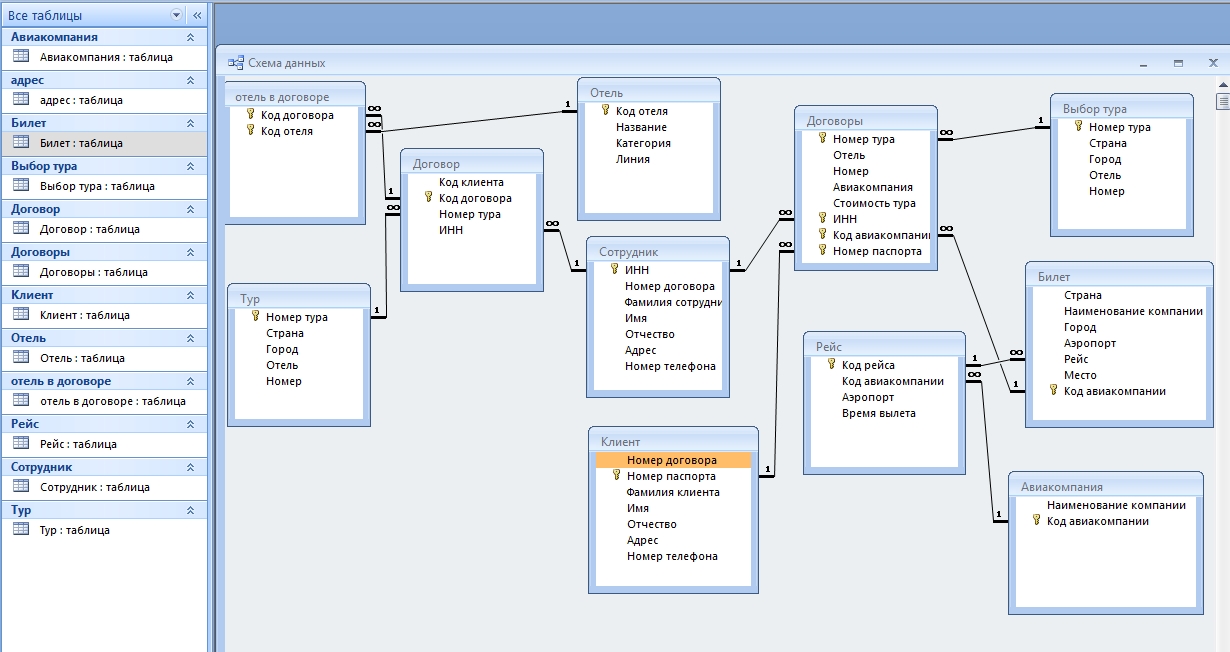Click the Авиакомпания table icon in navigation pane
Viewport: 1230px width, 652px height.
[21, 57]
